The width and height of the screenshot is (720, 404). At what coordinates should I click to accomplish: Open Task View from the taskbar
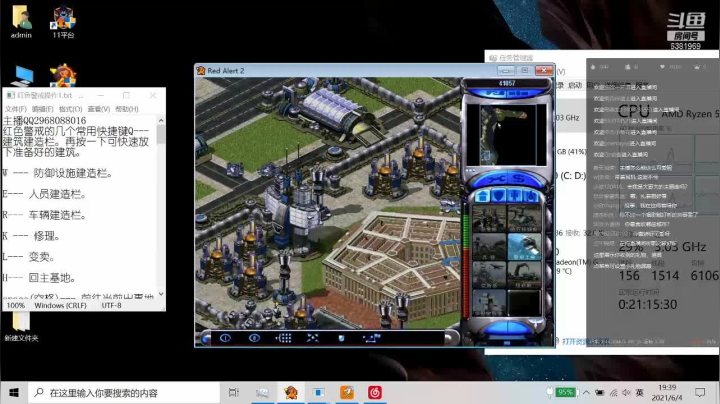(234, 393)
